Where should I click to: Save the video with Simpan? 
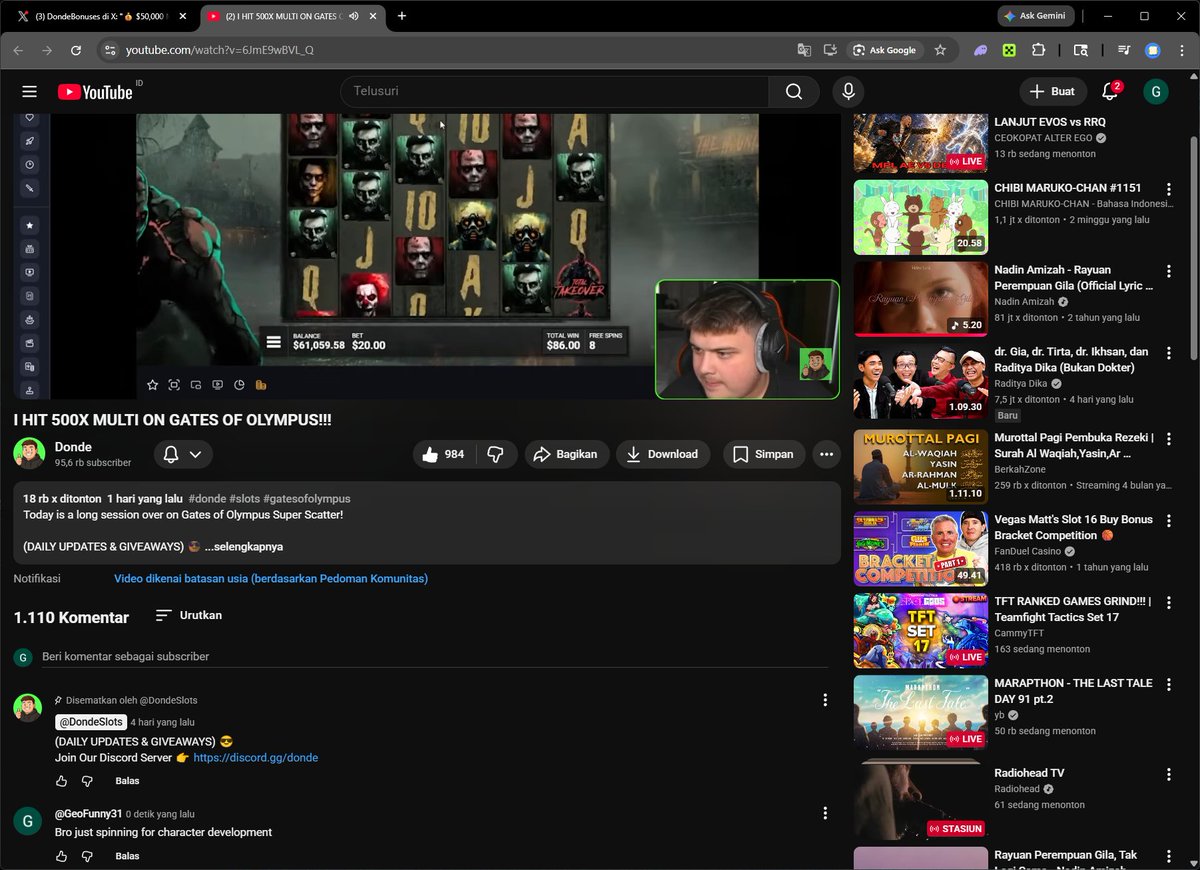point(763,454)
